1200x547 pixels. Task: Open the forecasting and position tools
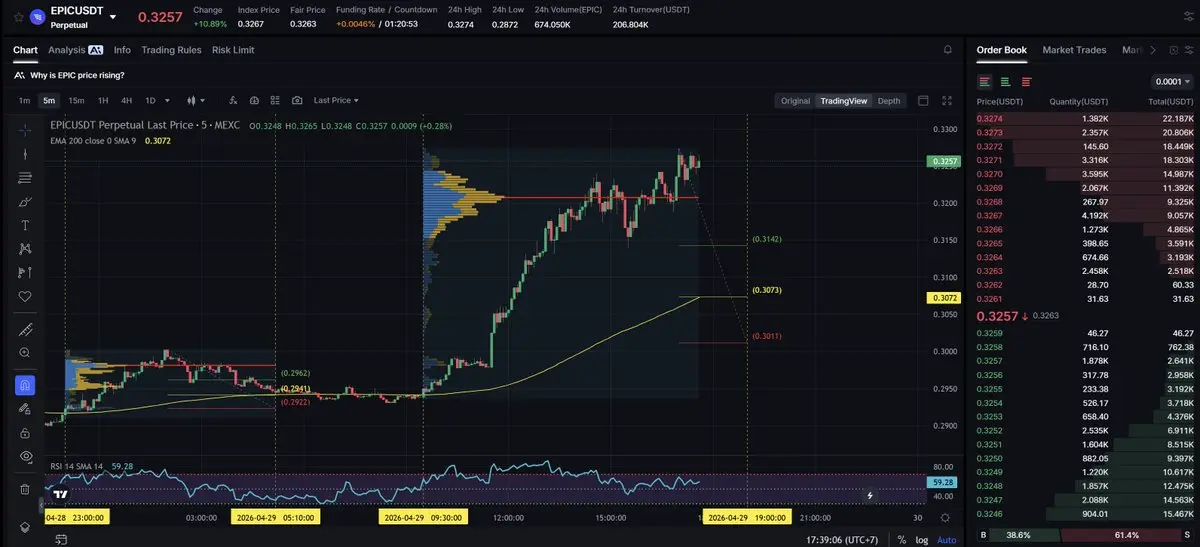25,272
